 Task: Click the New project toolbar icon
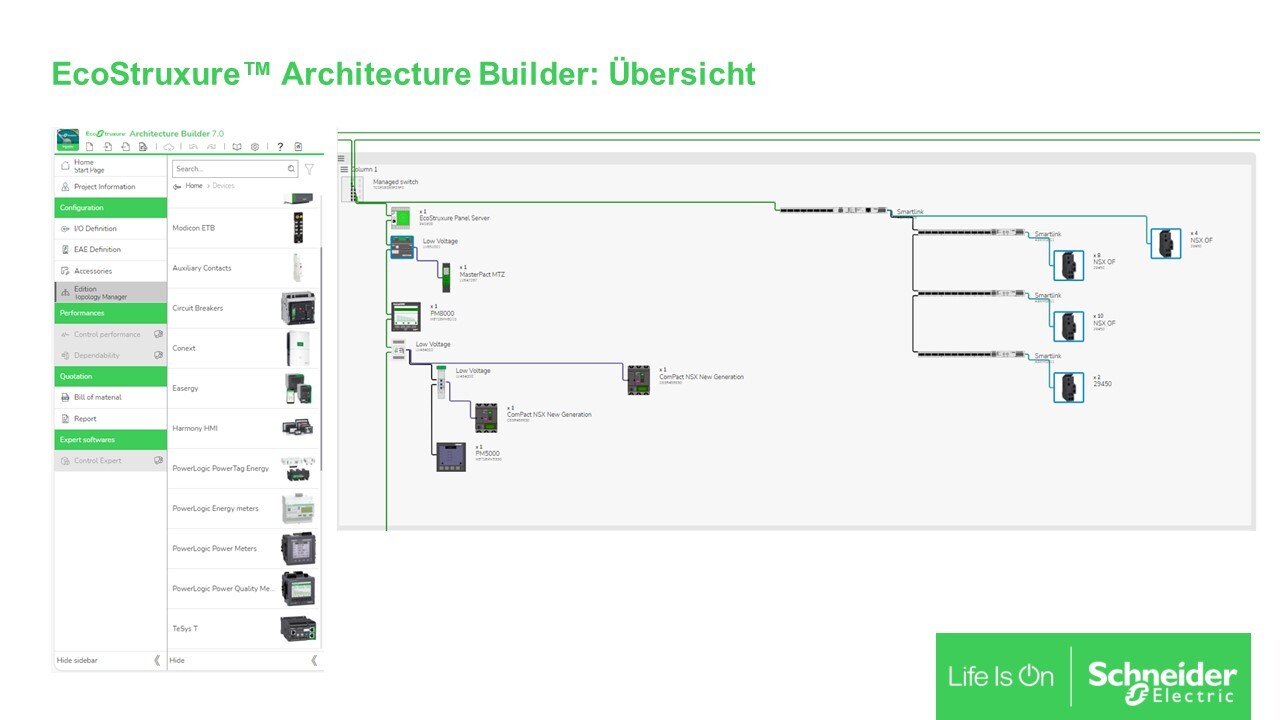coord(89,147)
